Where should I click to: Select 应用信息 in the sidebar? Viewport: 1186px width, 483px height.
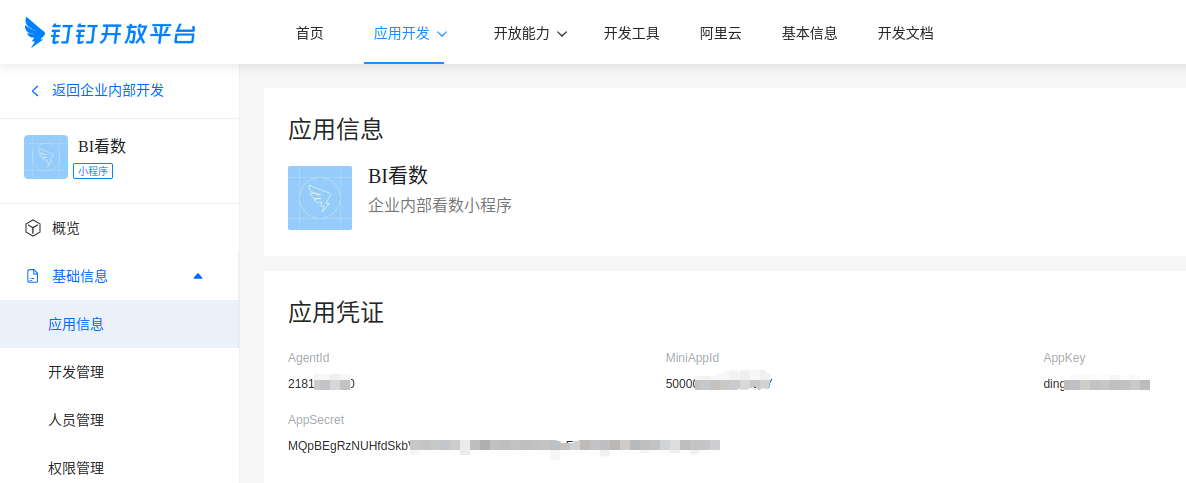click(x=76, y=324)
